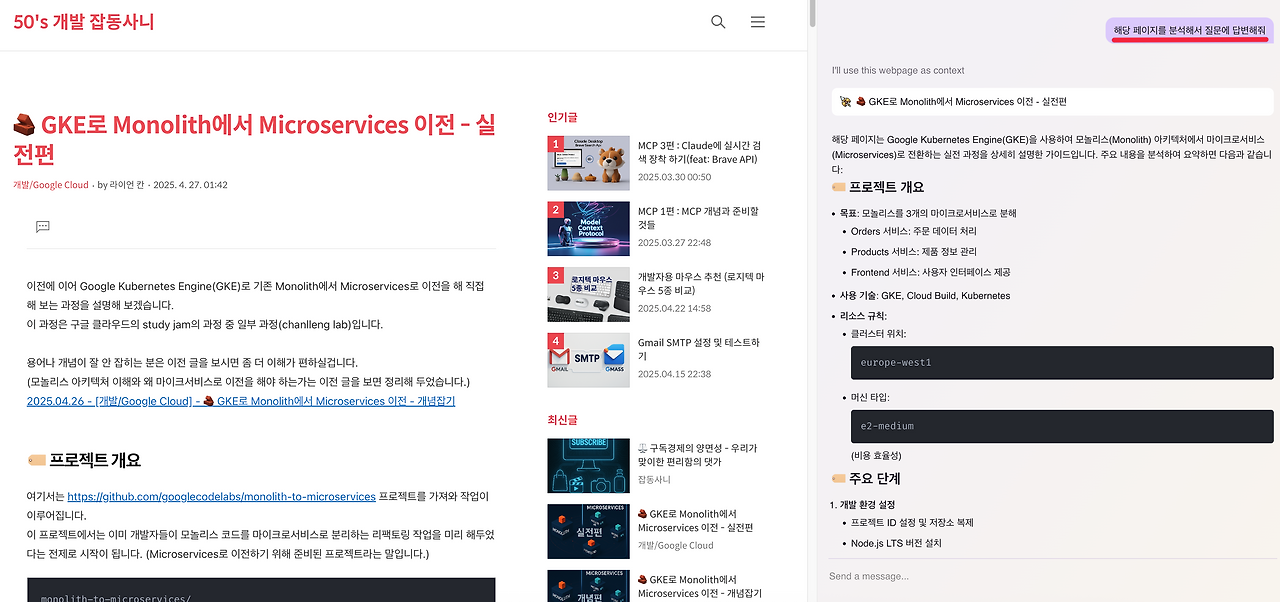Open the blog search icon
The height and width of the screenshot is (602, 1280).
click(x=718, y=22)
